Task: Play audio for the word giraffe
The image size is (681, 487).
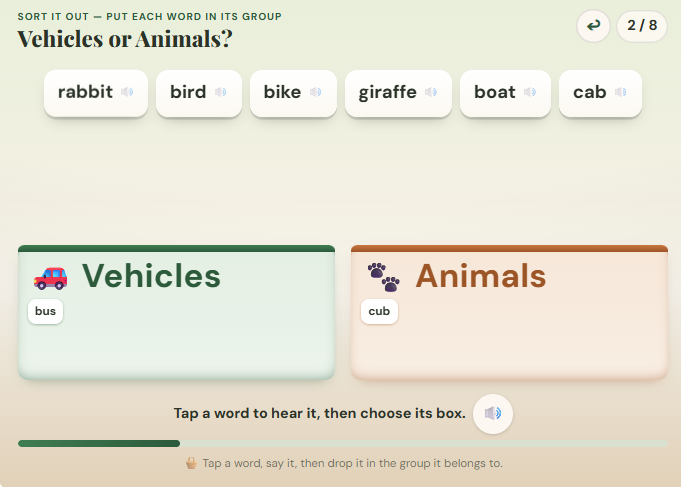Action: tap(431, 92)
